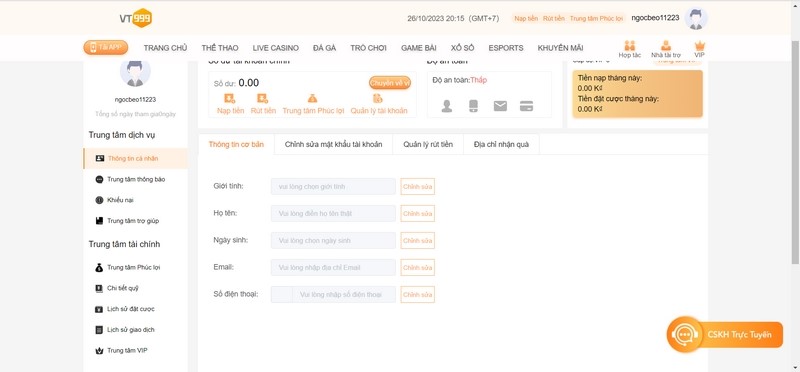
Task: Click header Nạp tiền link
Action: click(526, 18)
